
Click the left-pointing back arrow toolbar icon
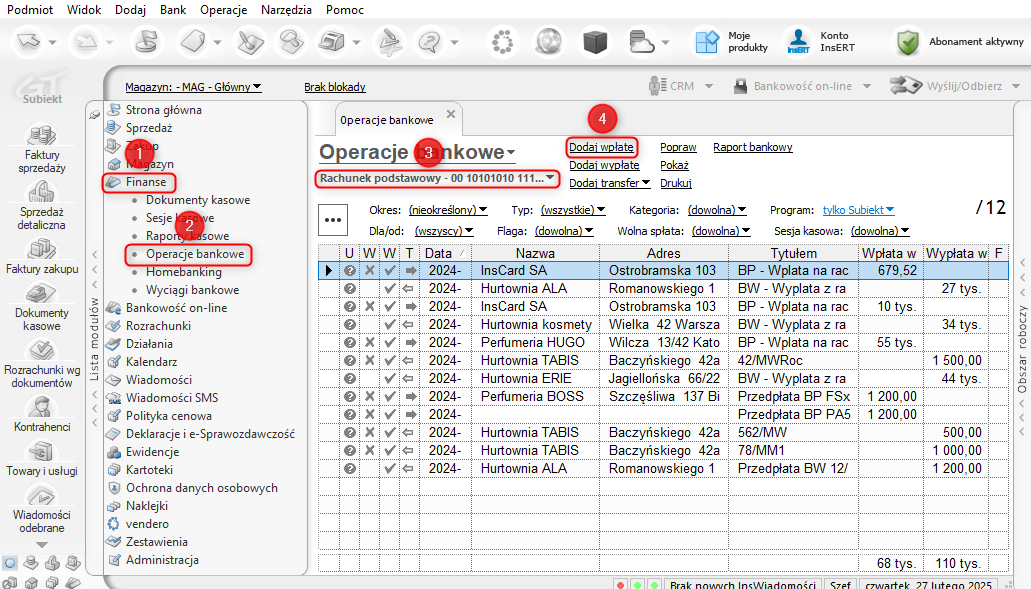pos(28,42)
